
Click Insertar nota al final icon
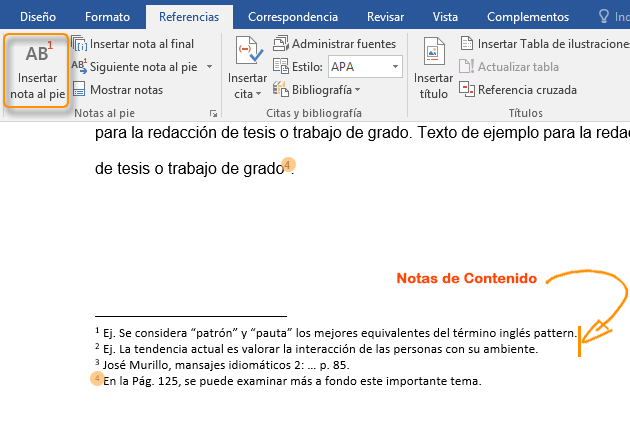79,43
